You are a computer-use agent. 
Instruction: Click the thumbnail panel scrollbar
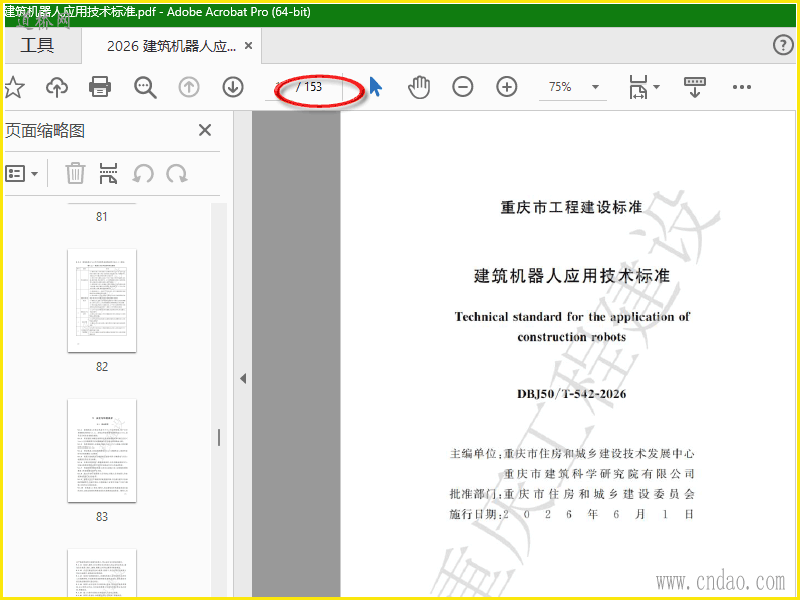(219, 400)
